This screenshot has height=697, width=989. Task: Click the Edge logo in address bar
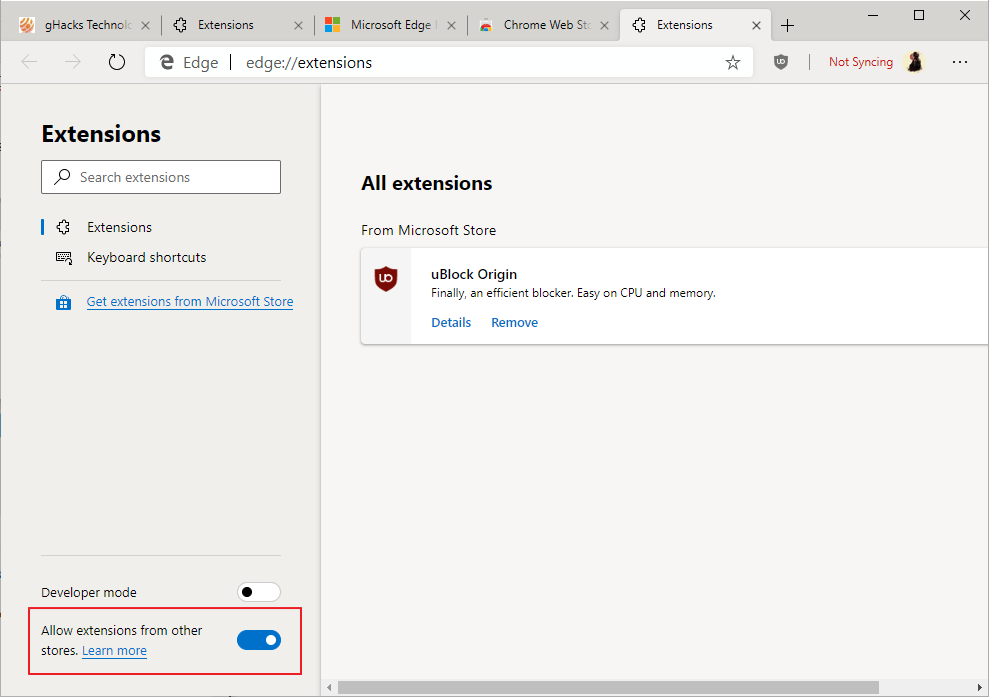point(167,62)
